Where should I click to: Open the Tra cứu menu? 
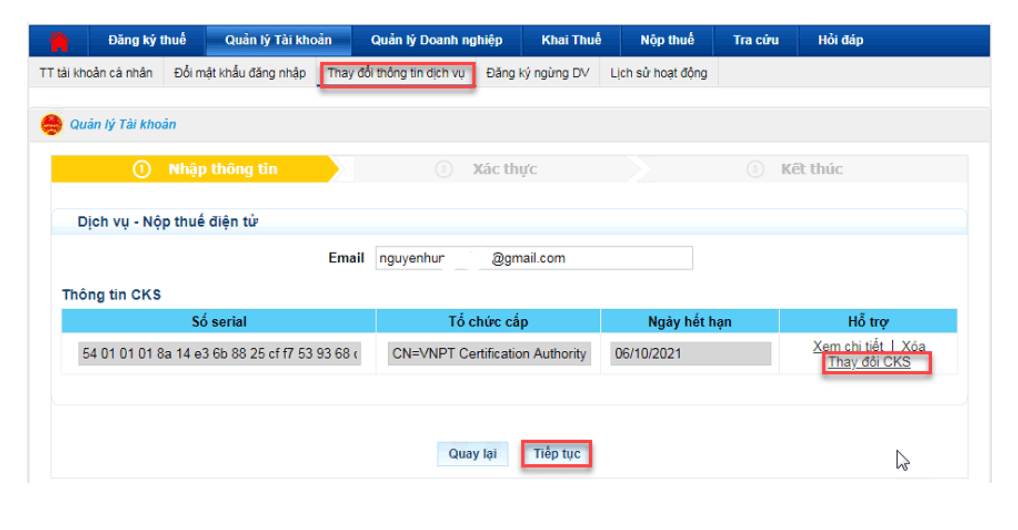pyautogui.click(x=756, y=40)
